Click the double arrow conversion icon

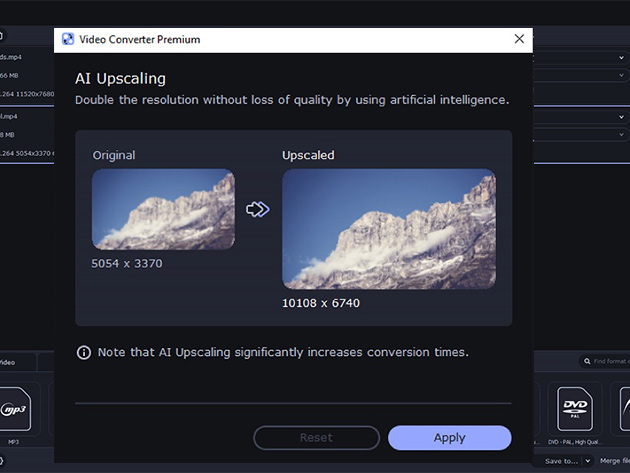[x=258, y=209]
